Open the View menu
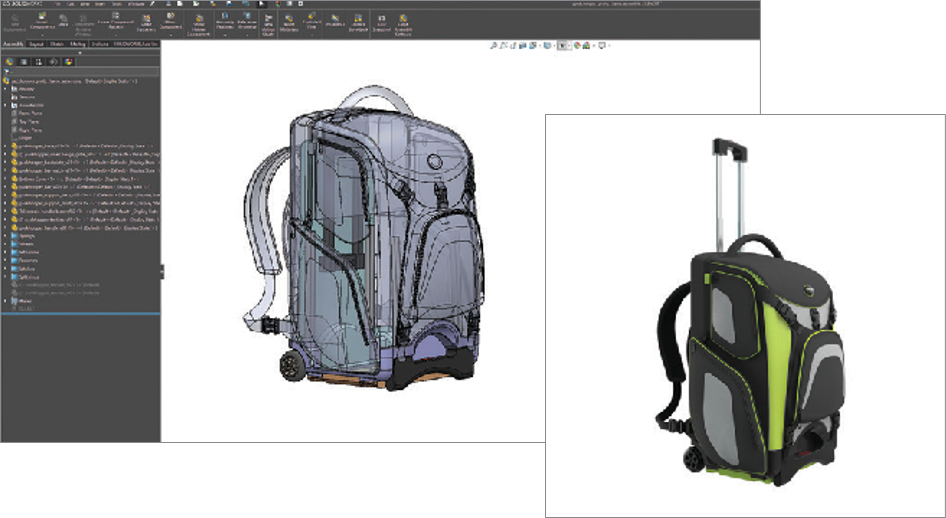 click(85, 4)
